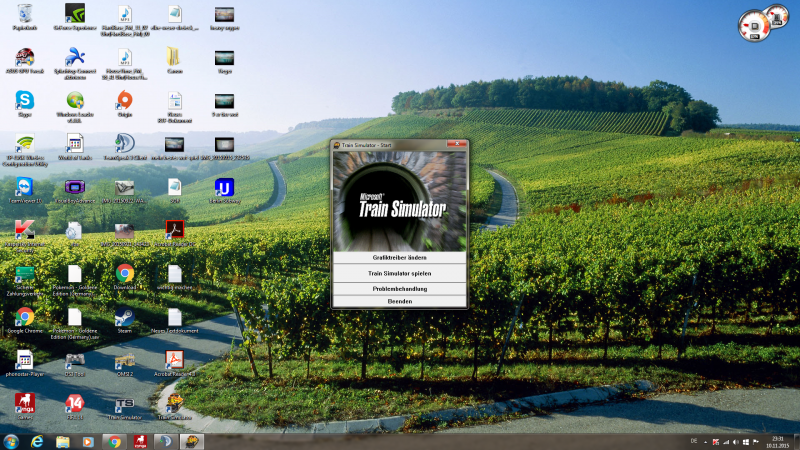Open Windows Loader desktop icon
The width and height of the screenshot is (800, 450).
click(x=74, y=107)
